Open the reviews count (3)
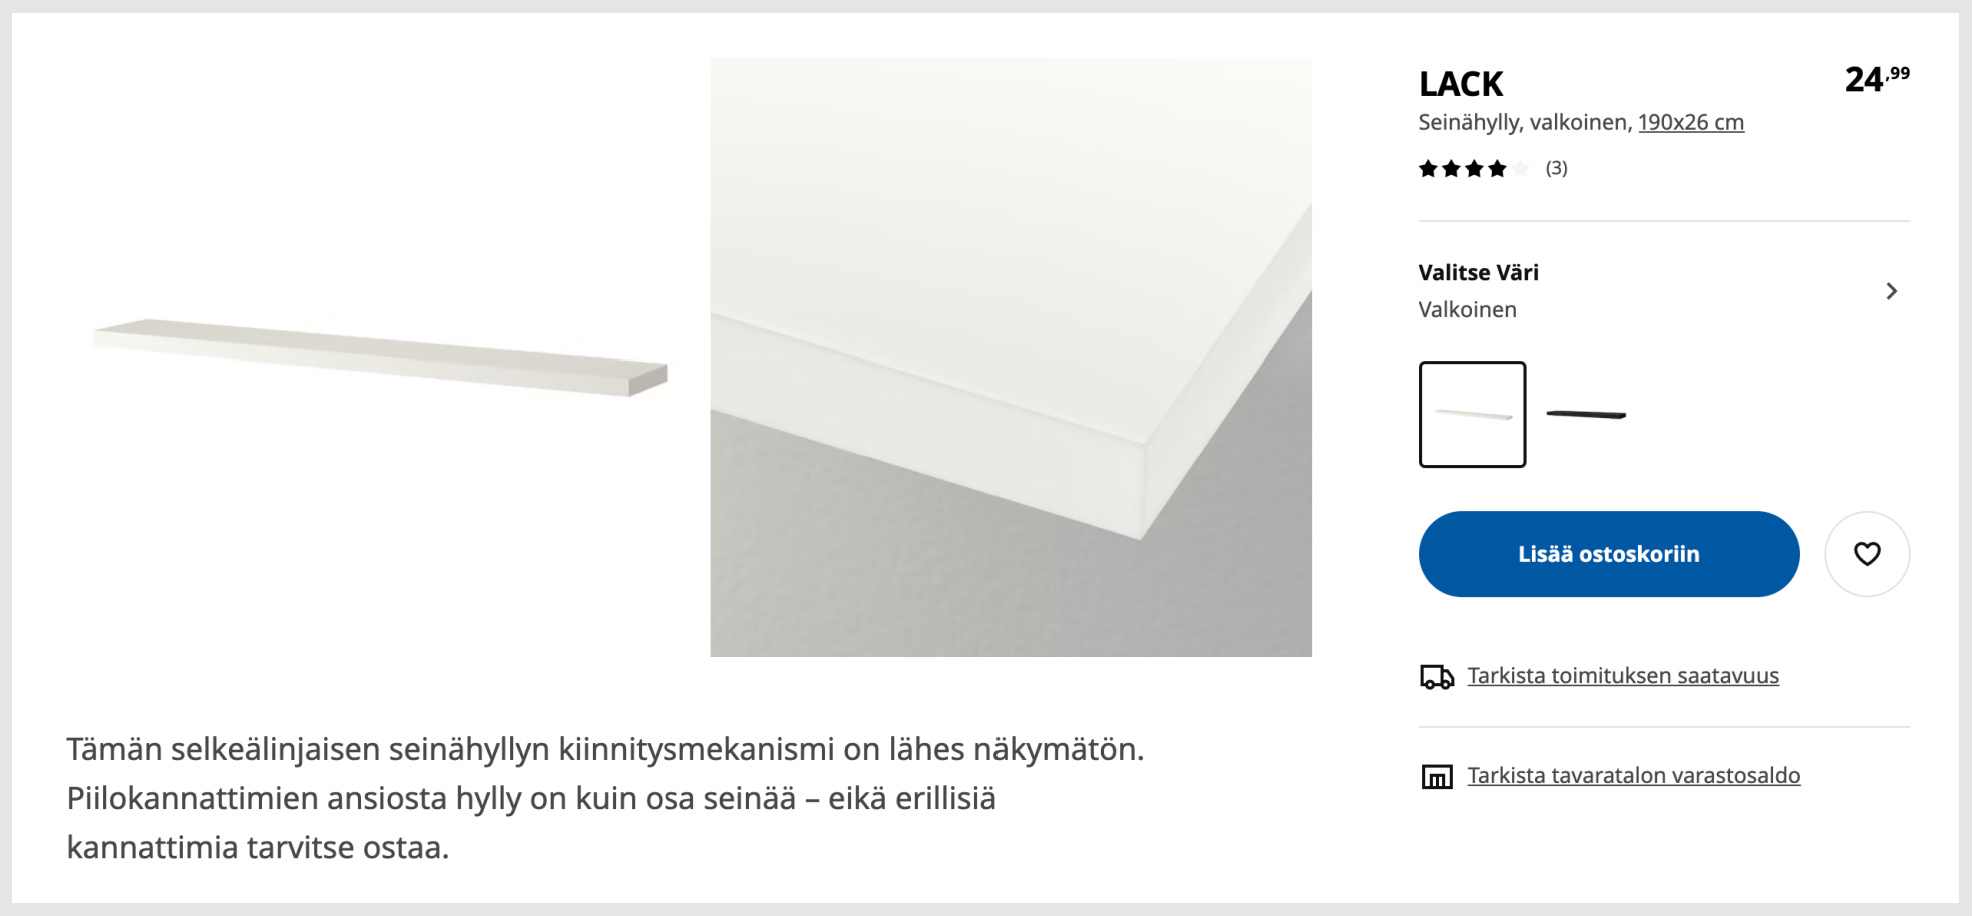This screenshot has height=916, width=1973. point(1556,168)
